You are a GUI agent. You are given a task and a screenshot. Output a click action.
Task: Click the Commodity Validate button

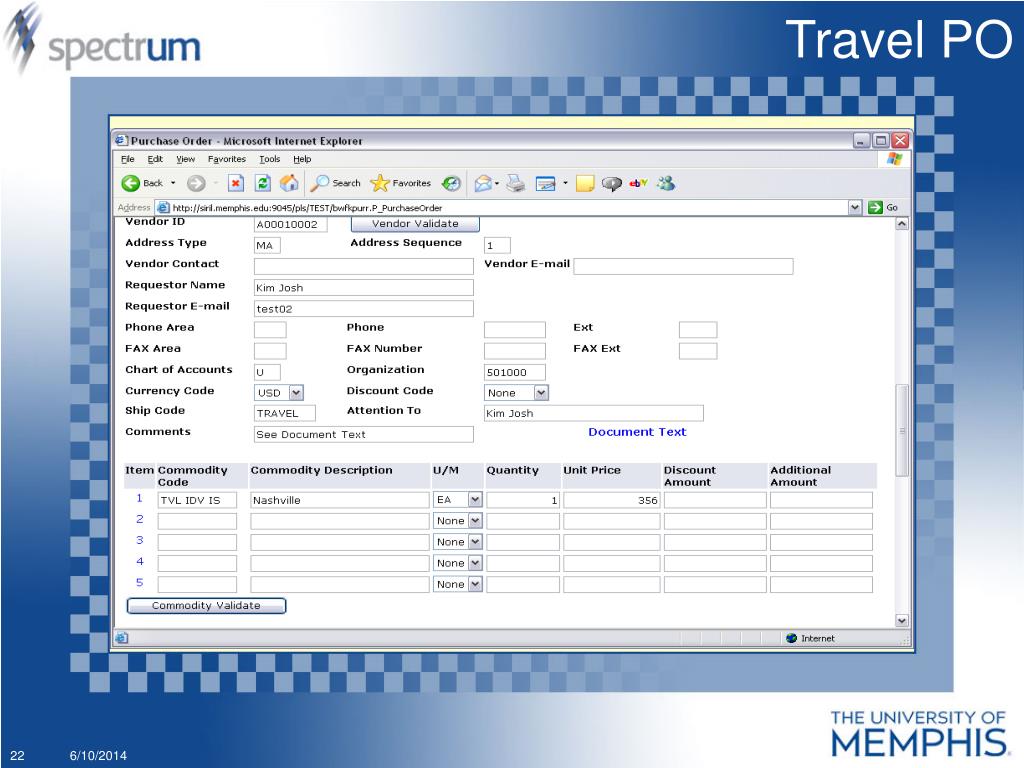[x=206, y=605]
